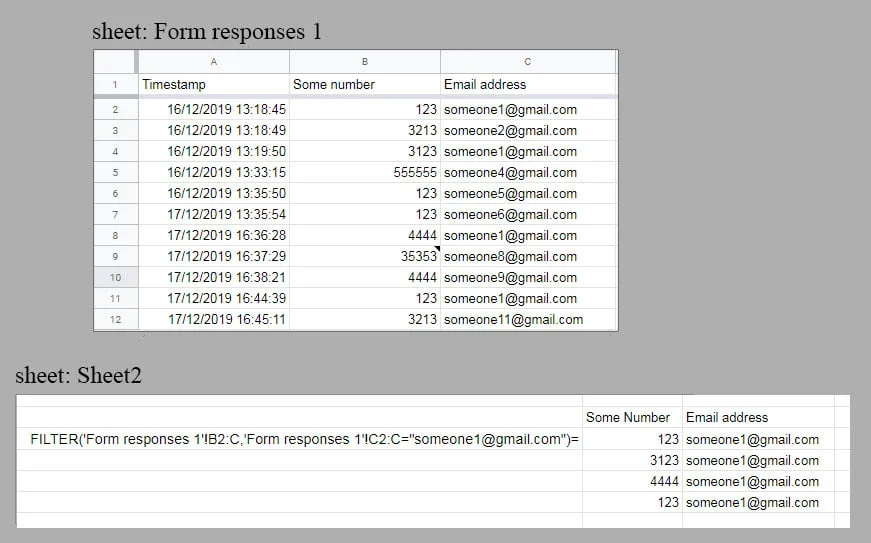Click the Timestamp header cell

214,84
